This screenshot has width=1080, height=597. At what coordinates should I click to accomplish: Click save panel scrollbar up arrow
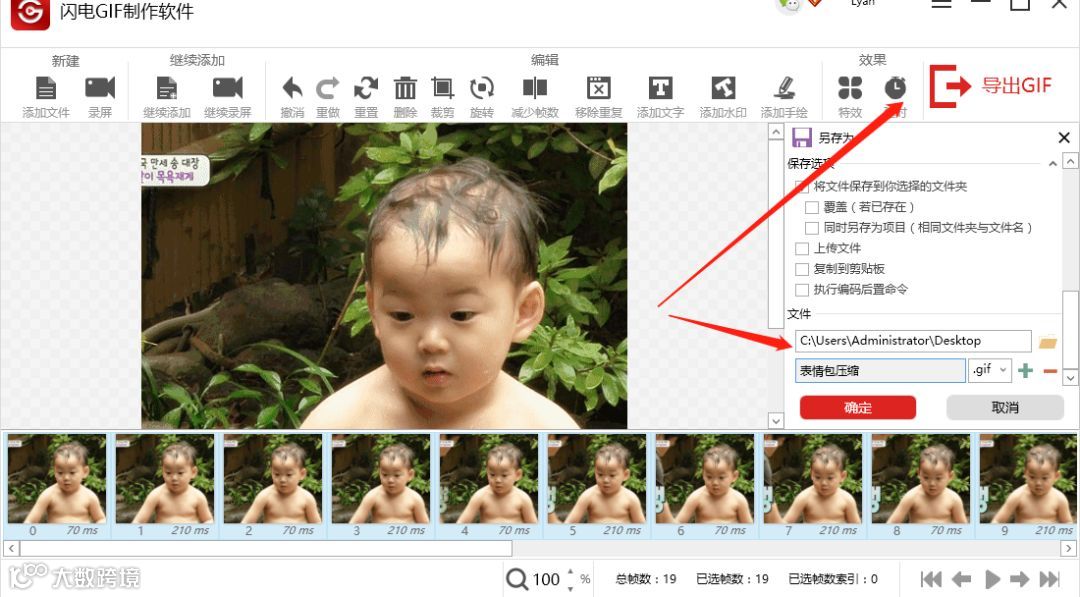(1070, 161)
